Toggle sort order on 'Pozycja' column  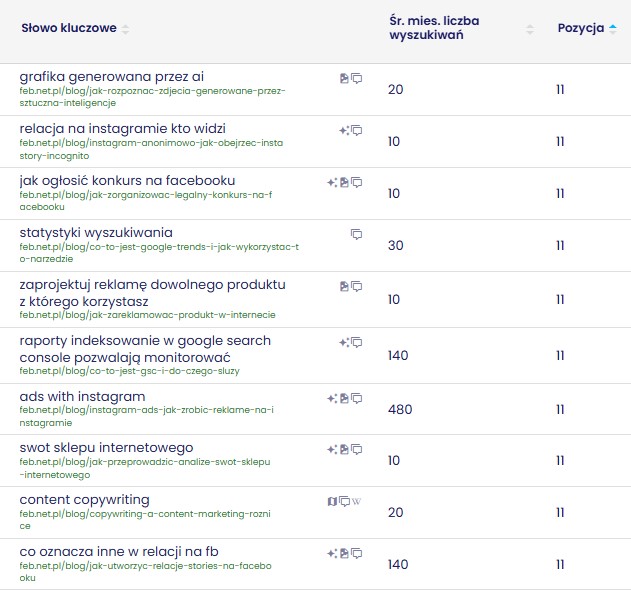613,29
